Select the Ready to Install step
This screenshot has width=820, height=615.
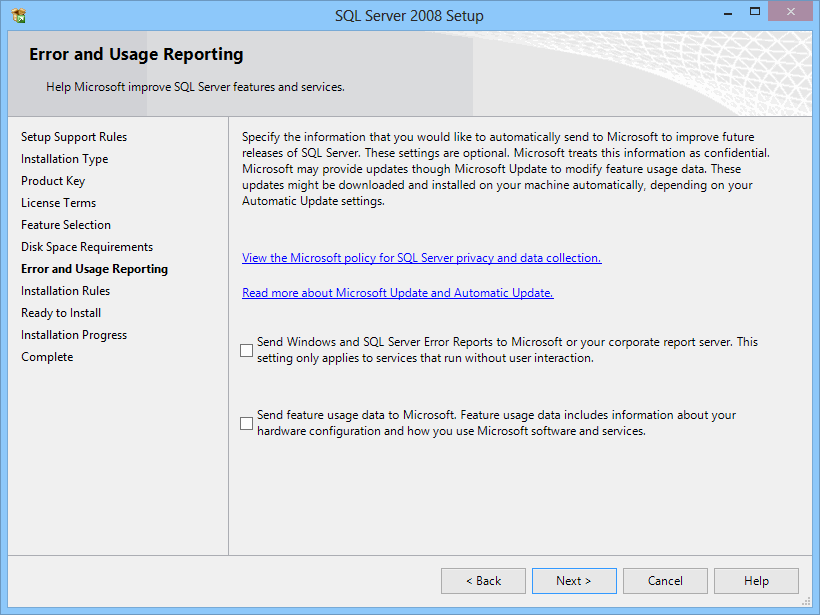click(x=61, y=313)
